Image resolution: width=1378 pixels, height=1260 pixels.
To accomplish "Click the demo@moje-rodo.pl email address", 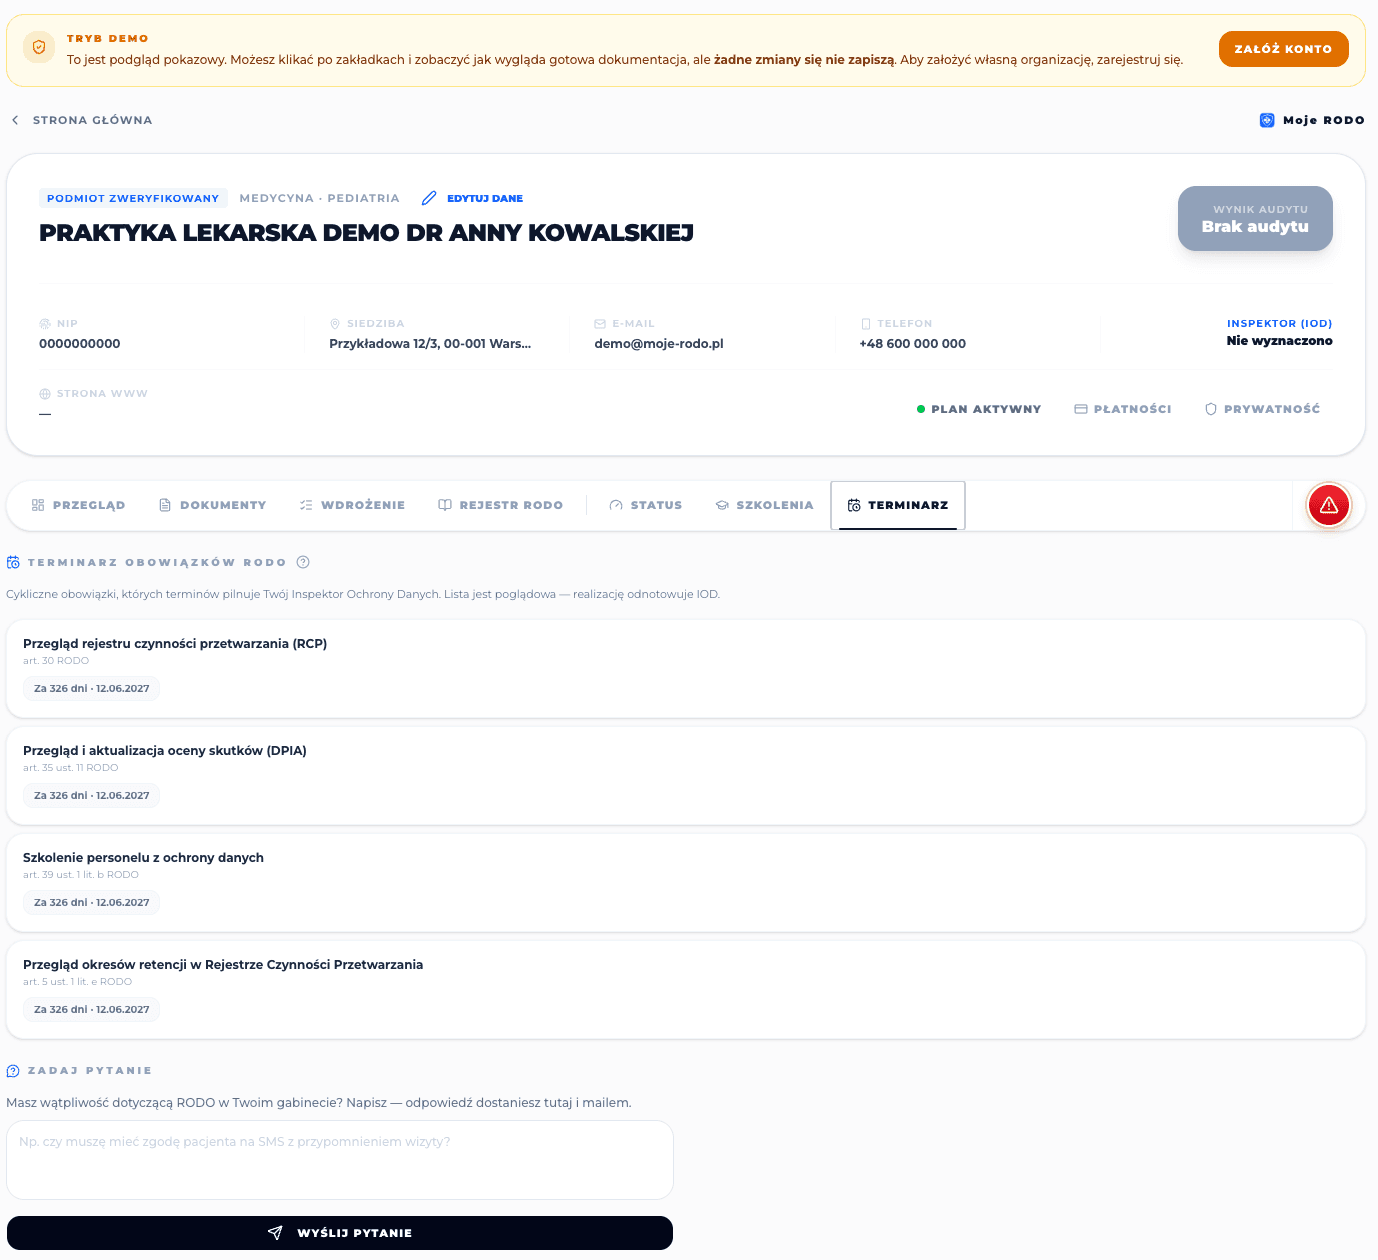I will (x=659, y=343).
